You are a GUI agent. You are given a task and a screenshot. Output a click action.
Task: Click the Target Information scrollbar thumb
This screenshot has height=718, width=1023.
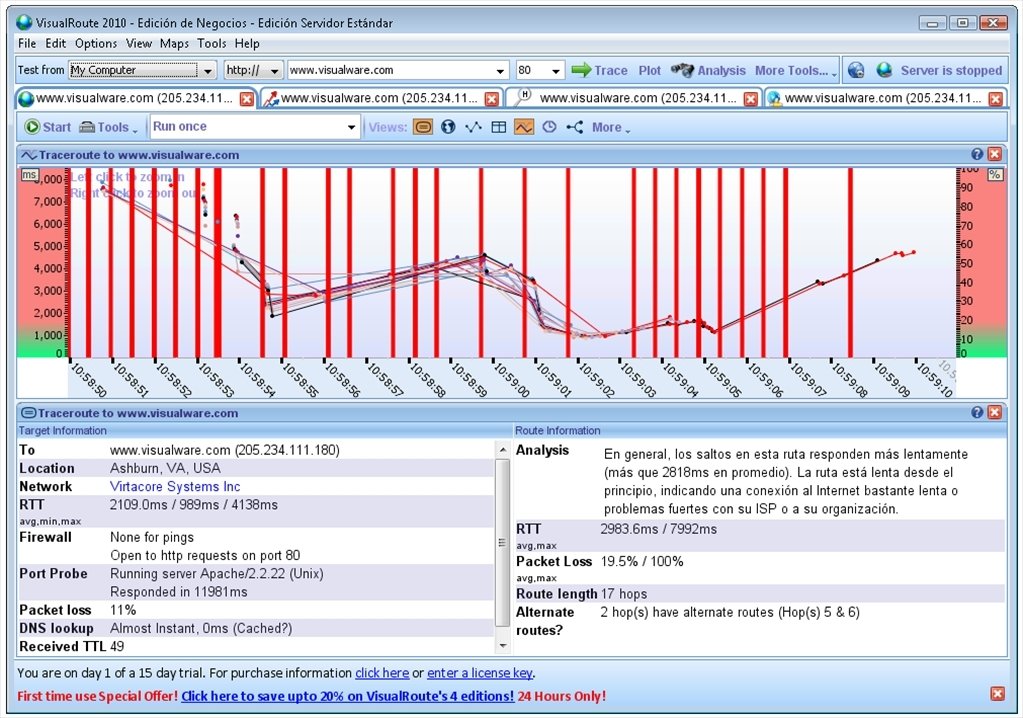tap(502, 543)
